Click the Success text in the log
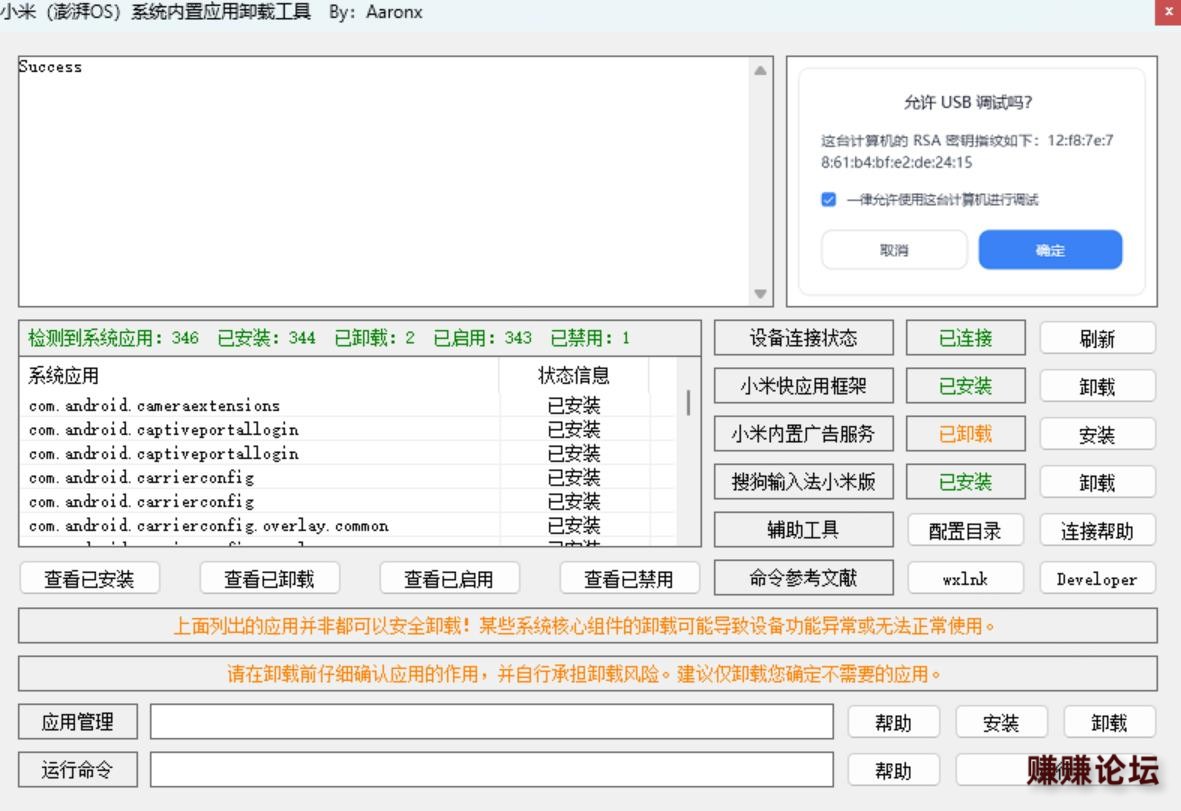The width and height of the screenshot is (1181, 811). point(50,67)
